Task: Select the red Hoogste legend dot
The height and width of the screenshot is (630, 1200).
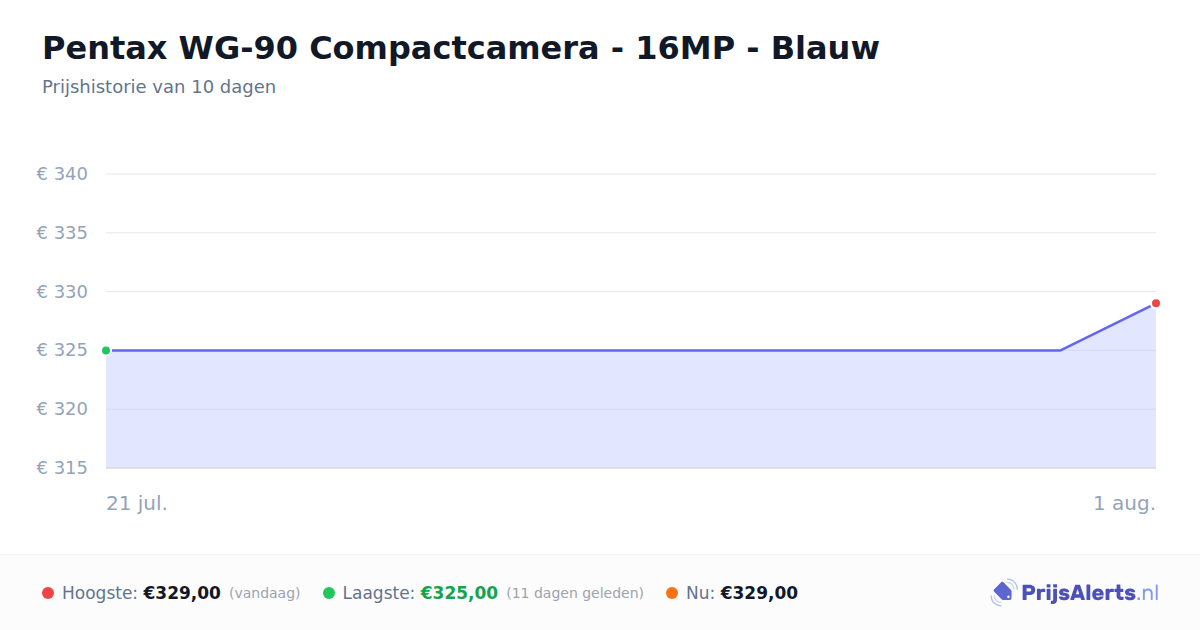Action: [x=48, y=593]
